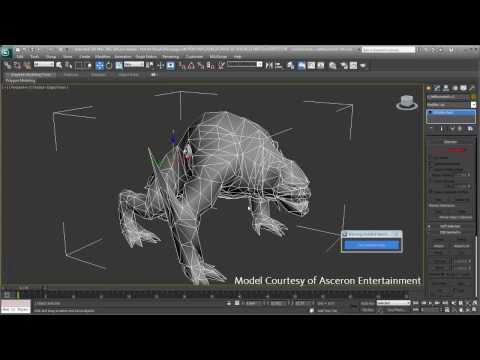Click the Use Pivot Point Center icon

click(x=150, y=65)
